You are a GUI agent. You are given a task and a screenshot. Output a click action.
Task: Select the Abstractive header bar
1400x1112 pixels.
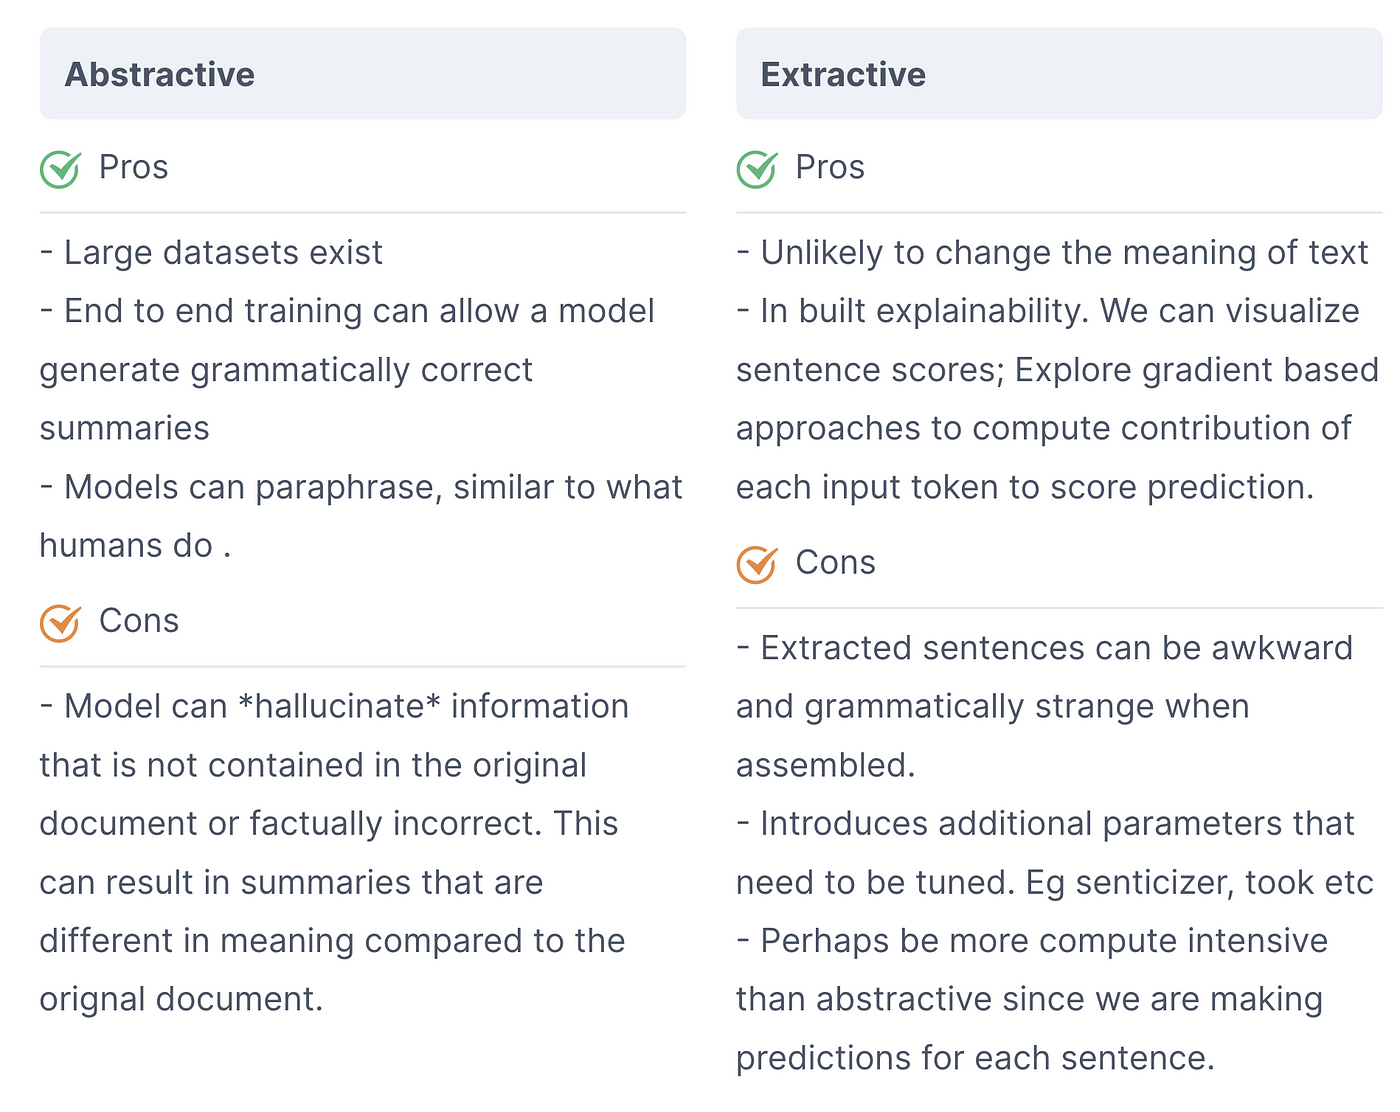(x=363, y=74)
